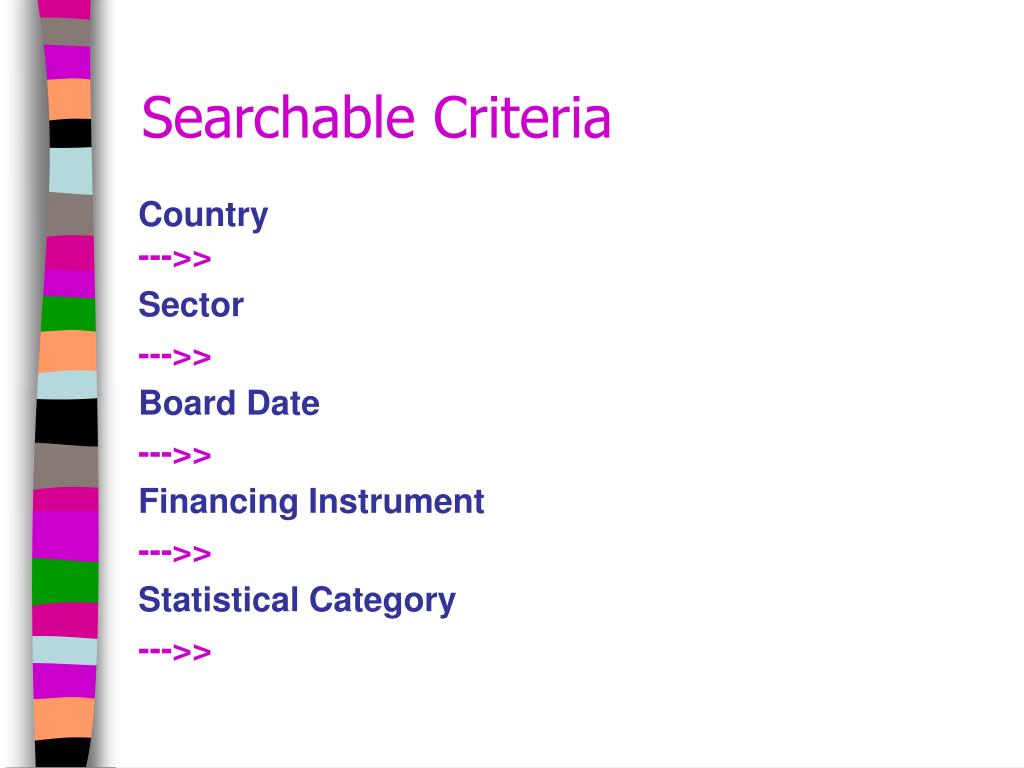Click the light blue stripe near Country
The width and height of the screenshot is (1024, 768).
[x=71, y=170]
